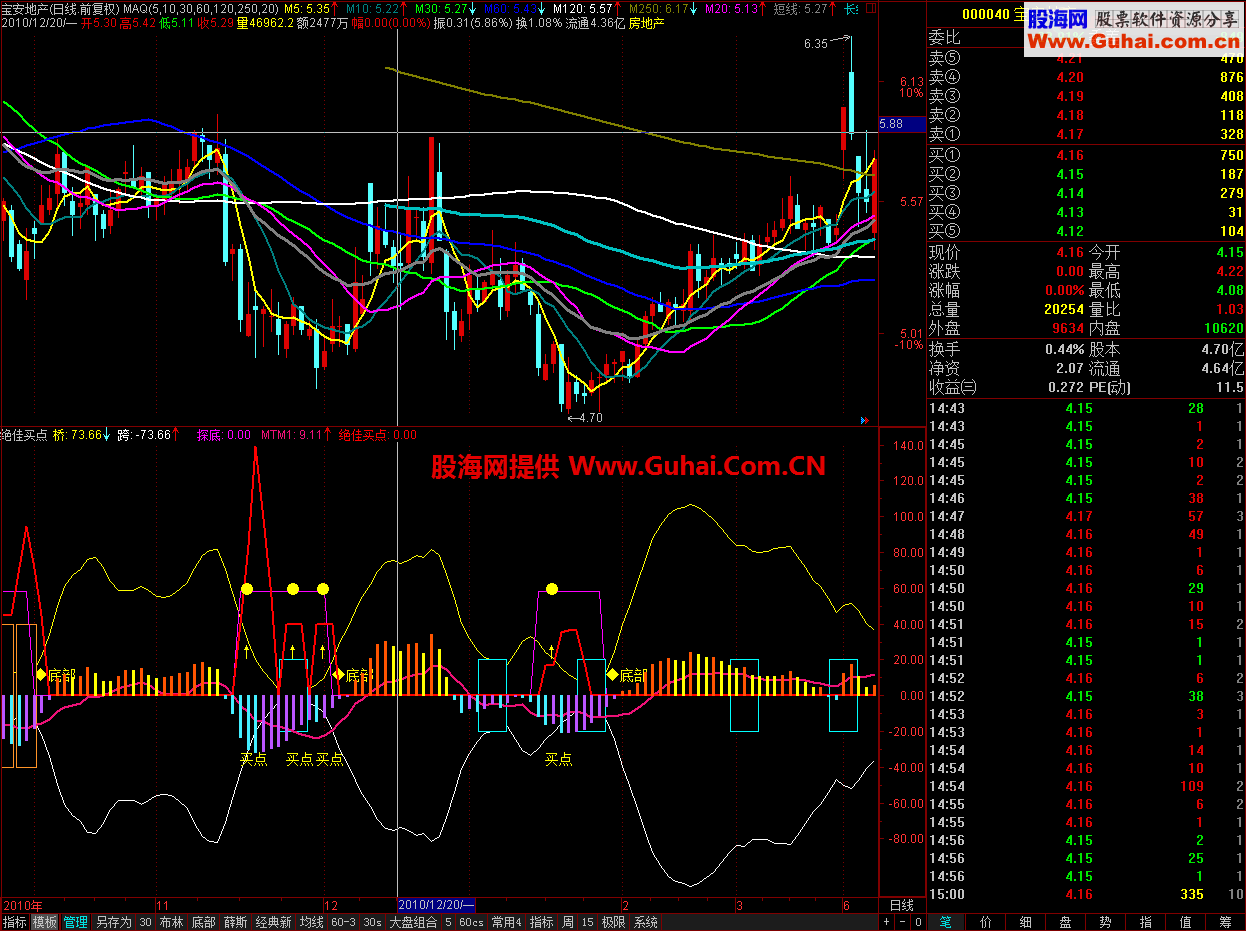
Task: Click the small double-arrow icon at chart corner
Action: (x=865, y=420)
